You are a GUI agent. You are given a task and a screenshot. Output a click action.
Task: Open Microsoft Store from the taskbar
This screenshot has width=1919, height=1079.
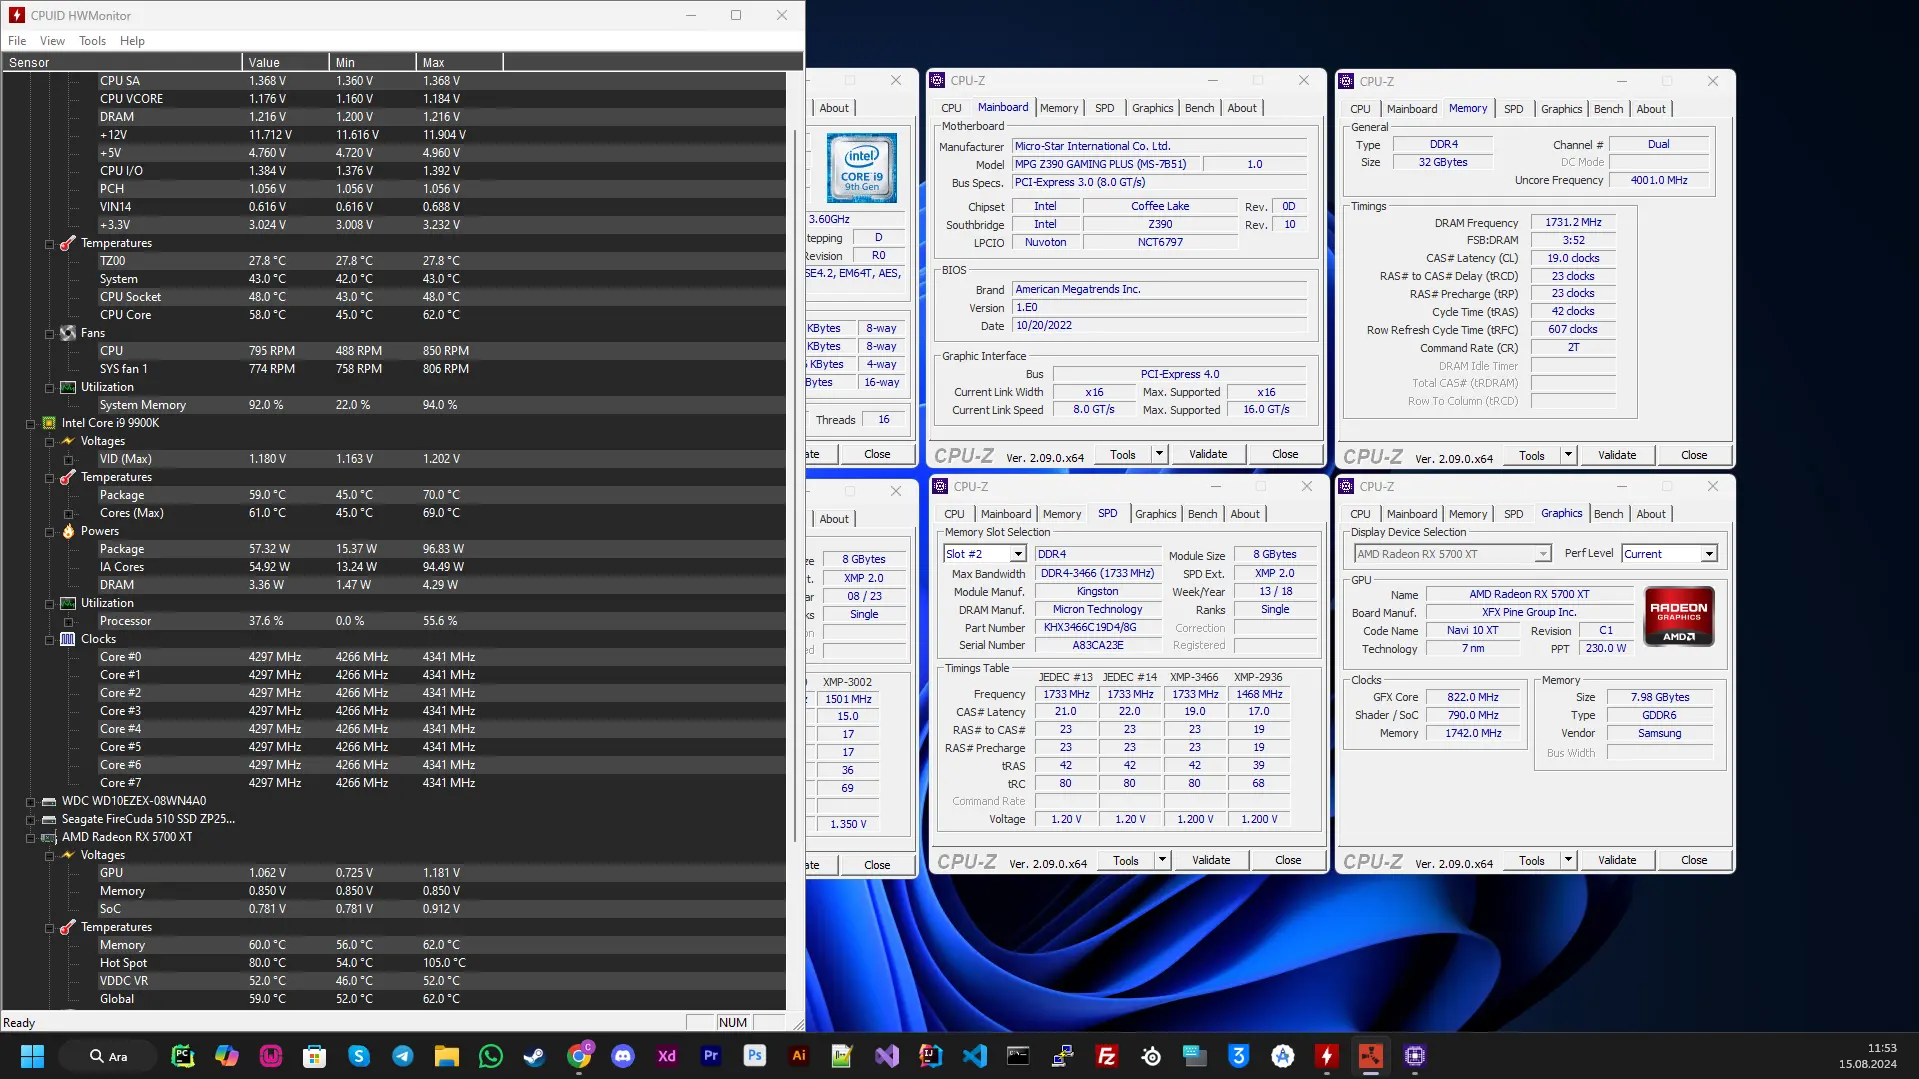pos(315,1056)
